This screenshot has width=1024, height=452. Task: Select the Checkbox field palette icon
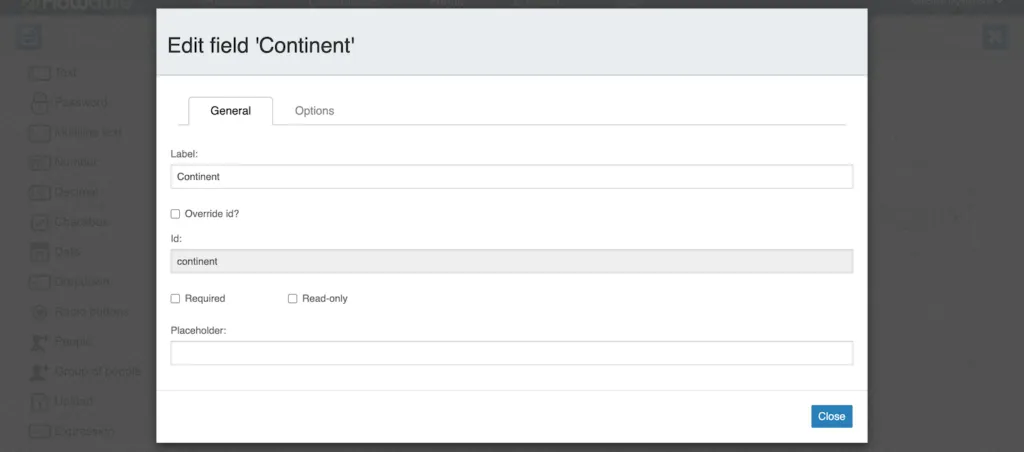[40, 222]
